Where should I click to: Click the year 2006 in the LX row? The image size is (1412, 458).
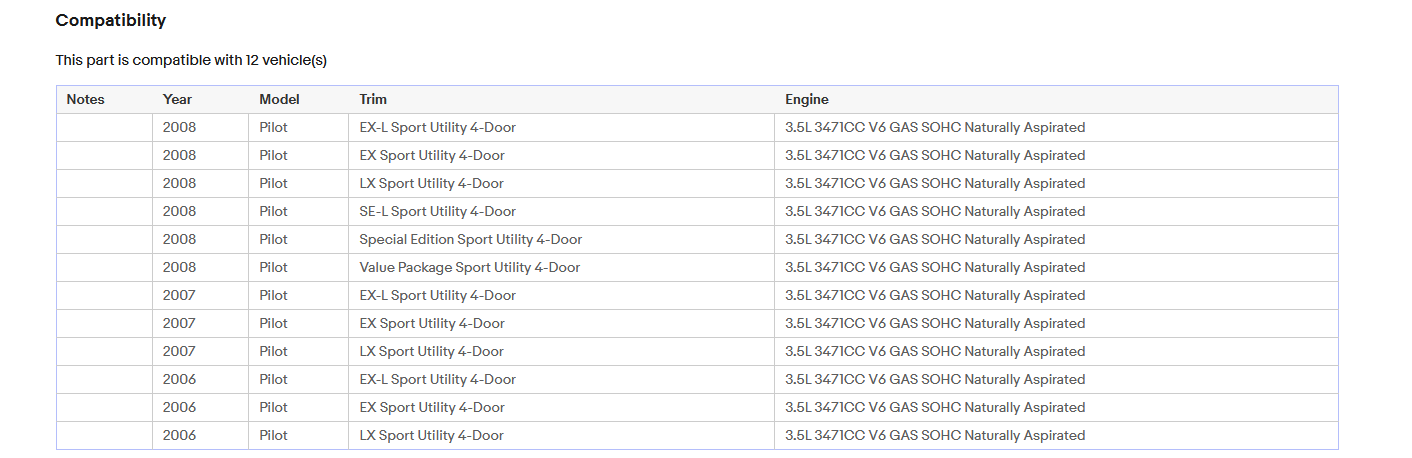(180, 435)
